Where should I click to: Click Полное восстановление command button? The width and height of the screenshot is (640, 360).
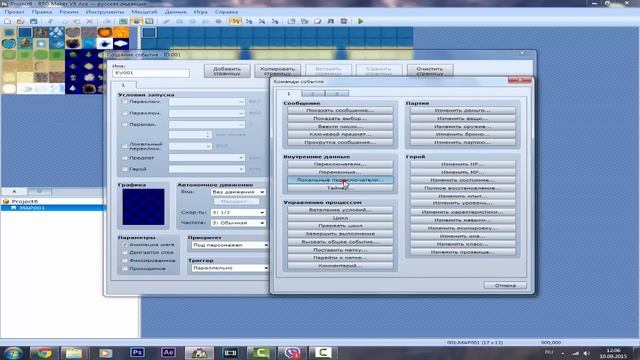462,188
